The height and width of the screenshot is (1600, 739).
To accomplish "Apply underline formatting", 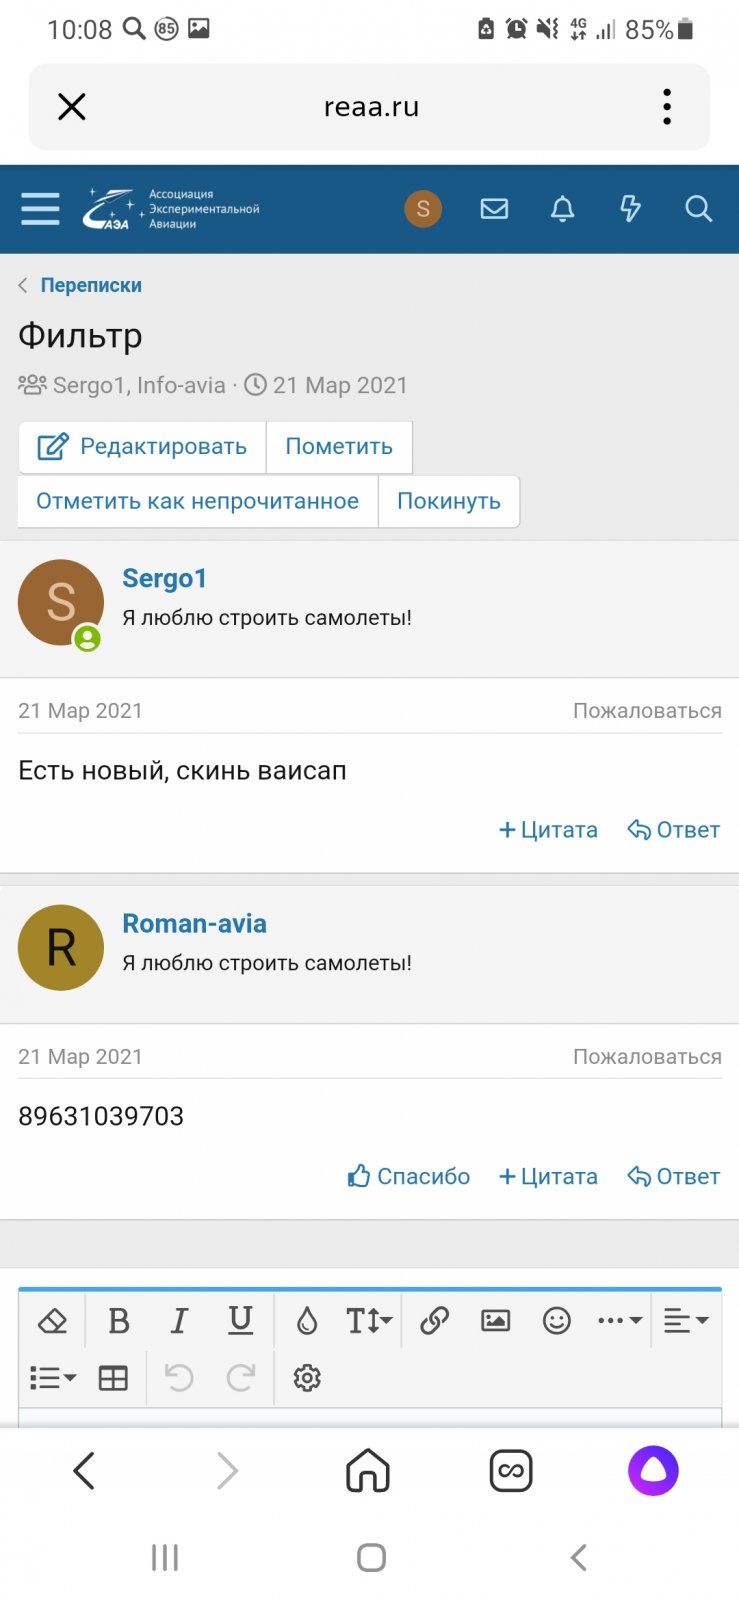I will coord(240,1320).
